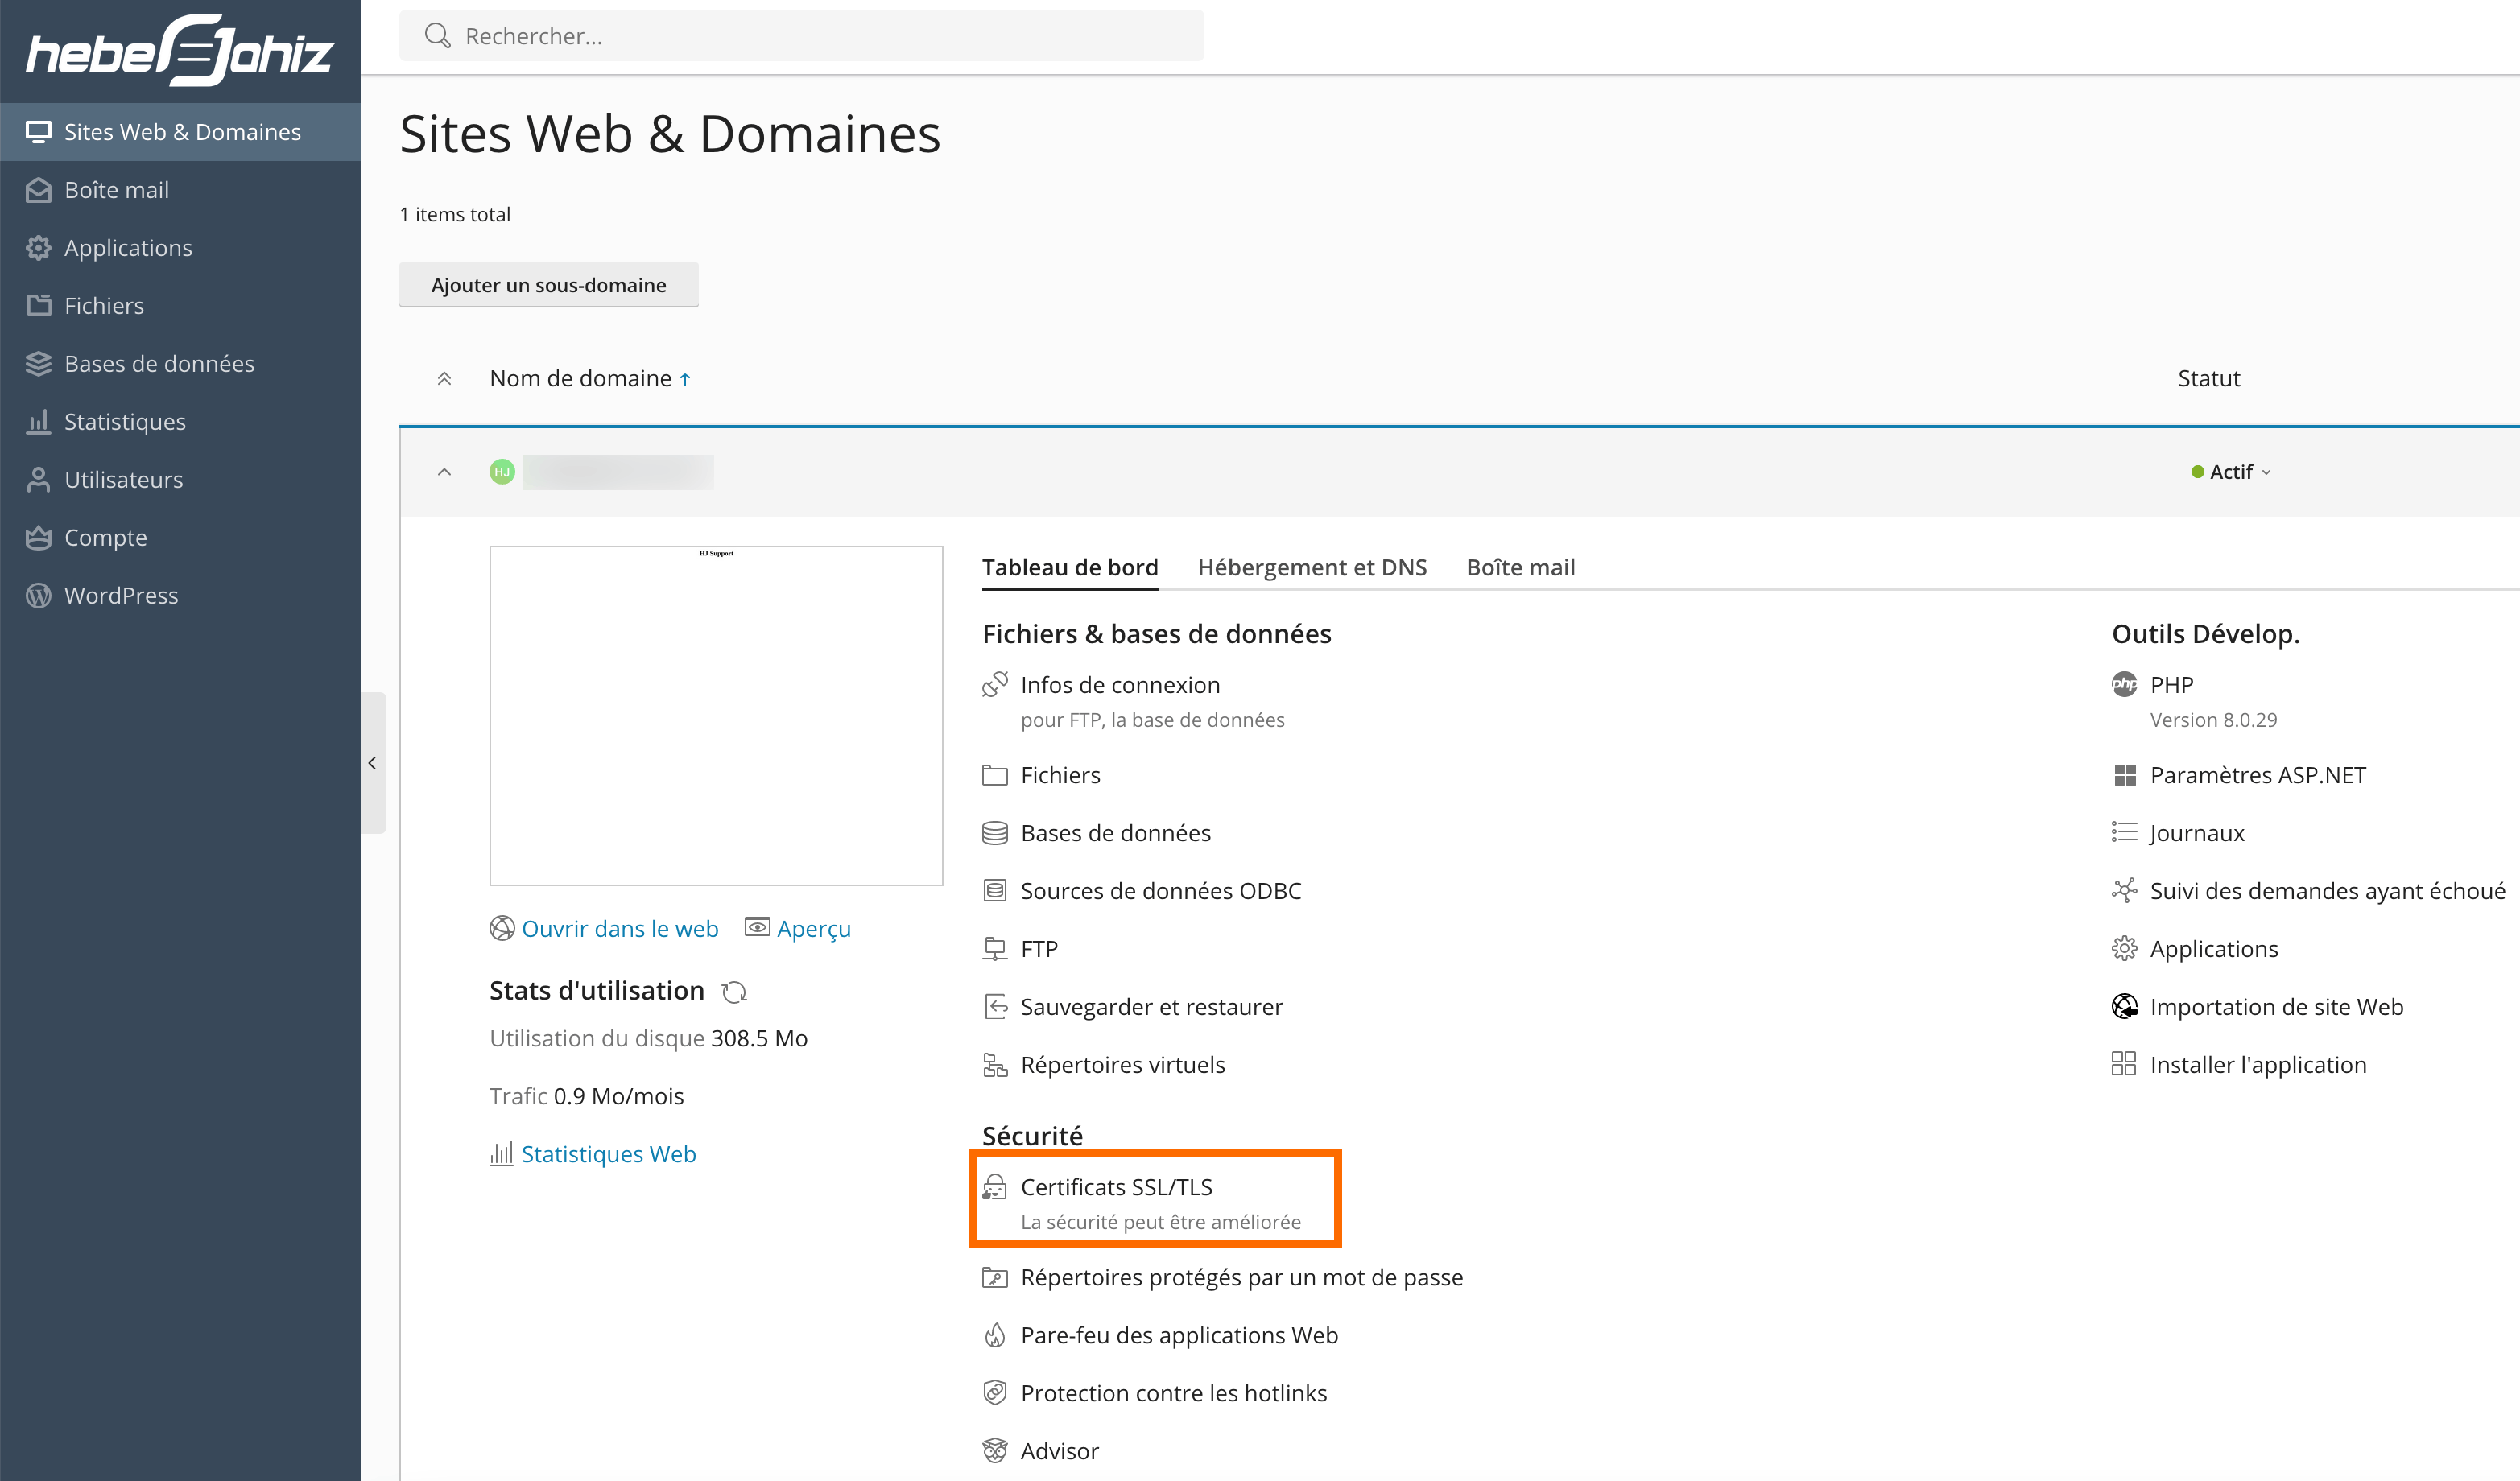Click Installer l'application grid icon
Screen dimensions: 2520x1481
point(2125,1065)
